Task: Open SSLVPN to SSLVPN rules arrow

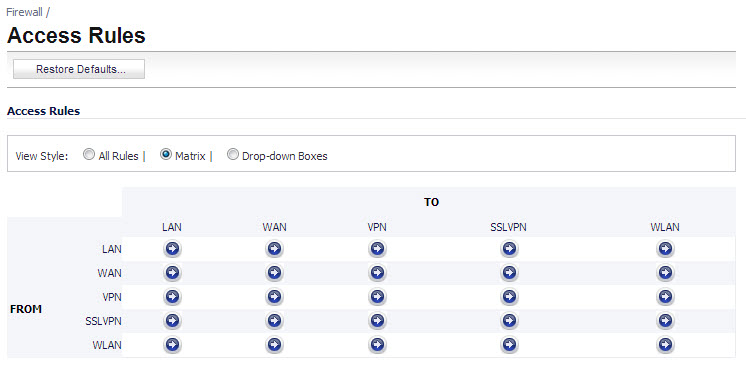Action: 509,321
